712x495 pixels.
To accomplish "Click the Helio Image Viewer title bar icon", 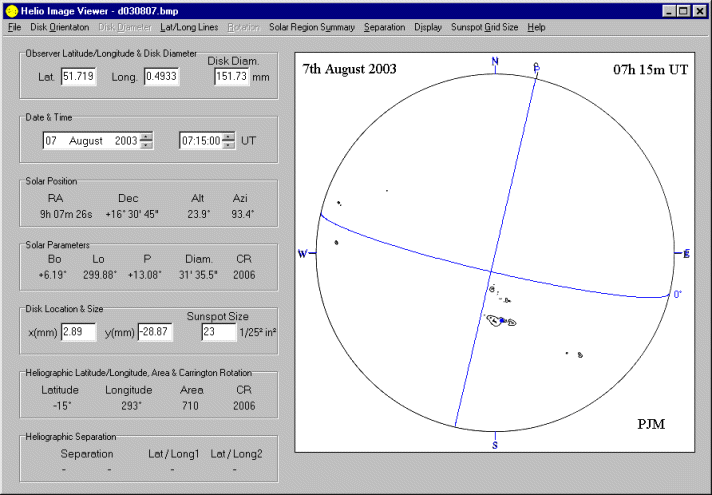I will (x=11, y=9).
